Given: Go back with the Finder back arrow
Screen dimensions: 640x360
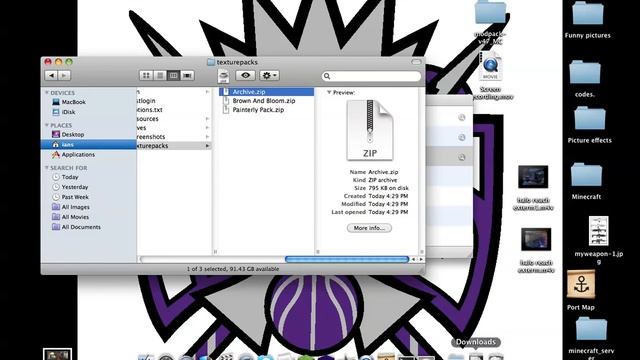Looking at the screenshot, I should point(51,76).
